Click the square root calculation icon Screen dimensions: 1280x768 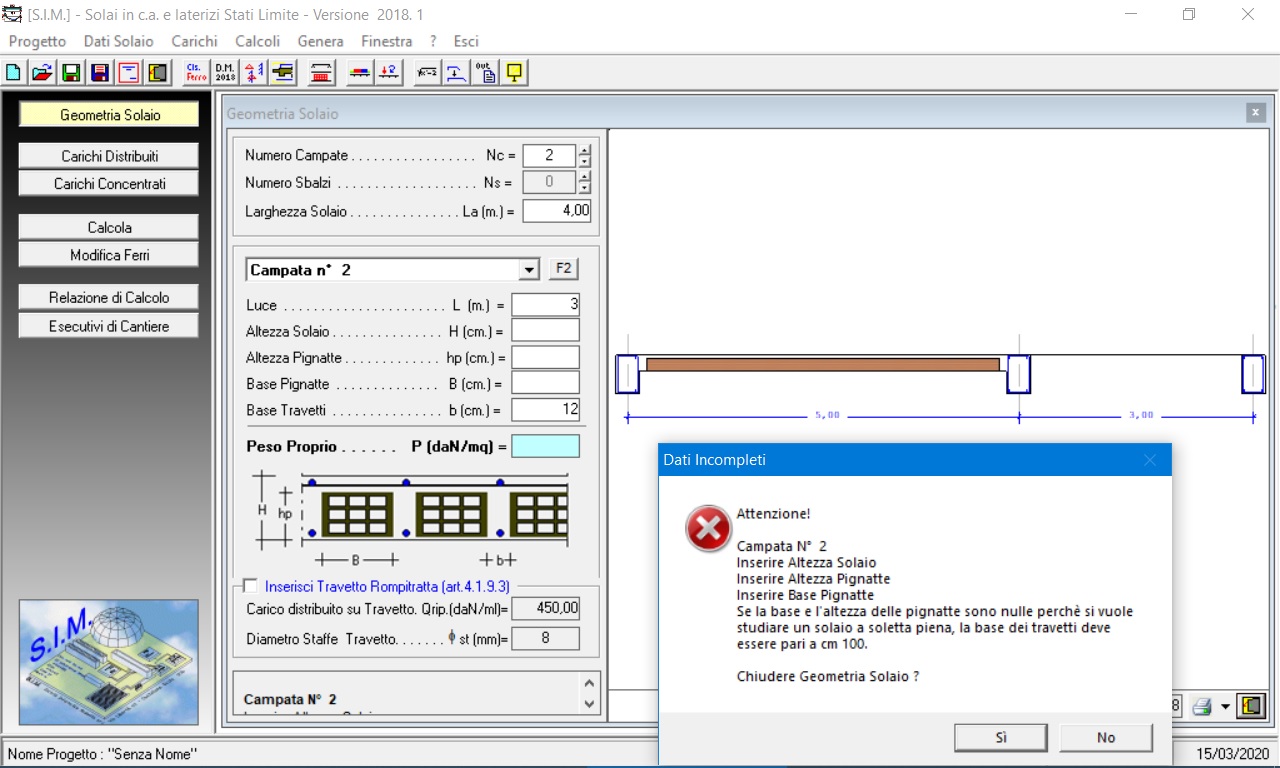(428, 72)
